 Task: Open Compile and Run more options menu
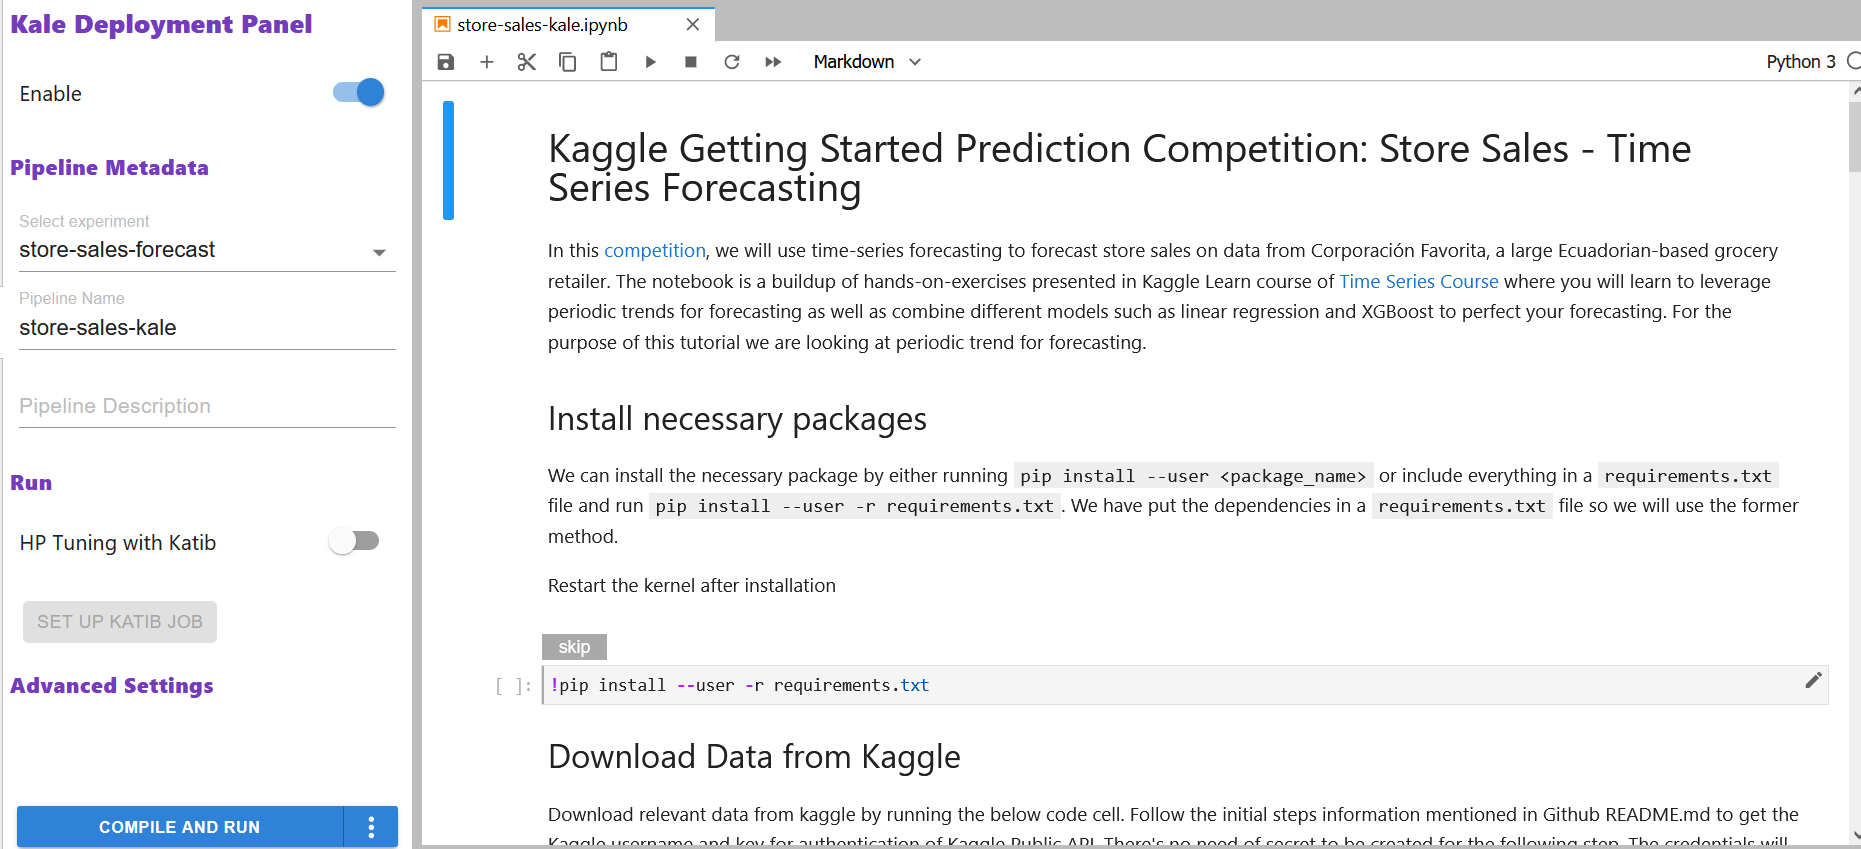[371, 827]
